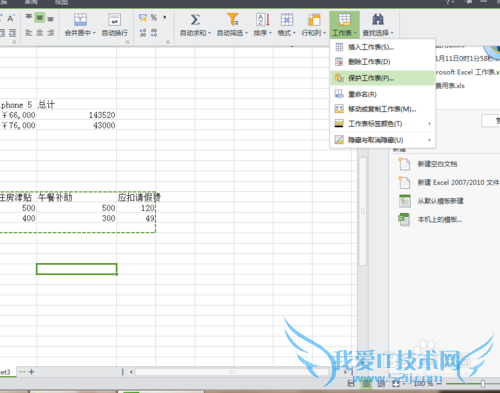Viewport: 500px width, 393px height.
Task: Choose Insert Worksheet (插入工作表) menu item
Action: click(383, 47)
